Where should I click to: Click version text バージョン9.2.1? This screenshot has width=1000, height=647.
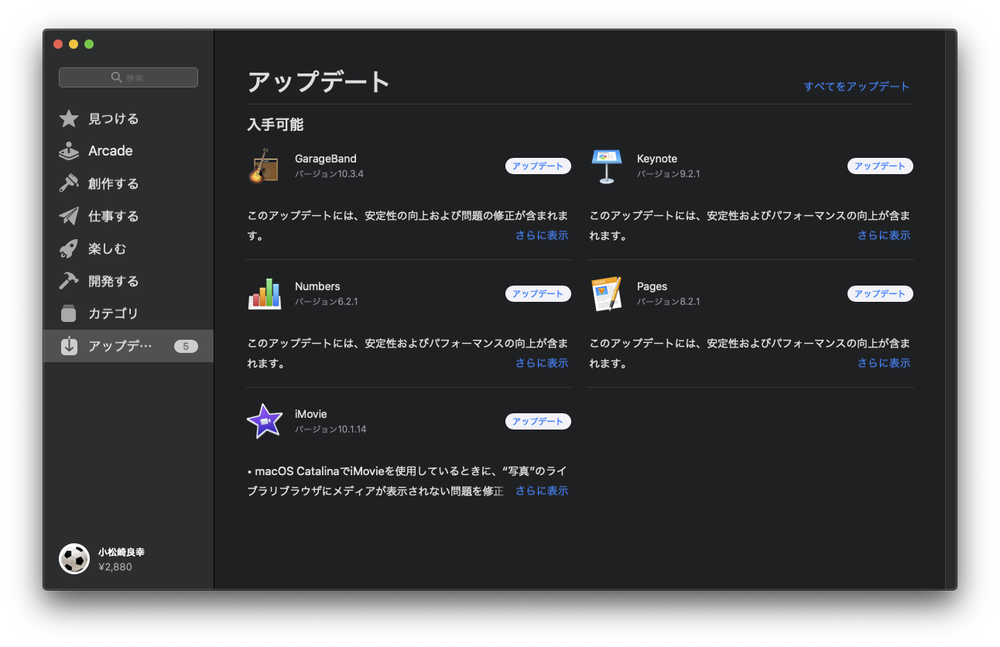(x=668, y=174)
